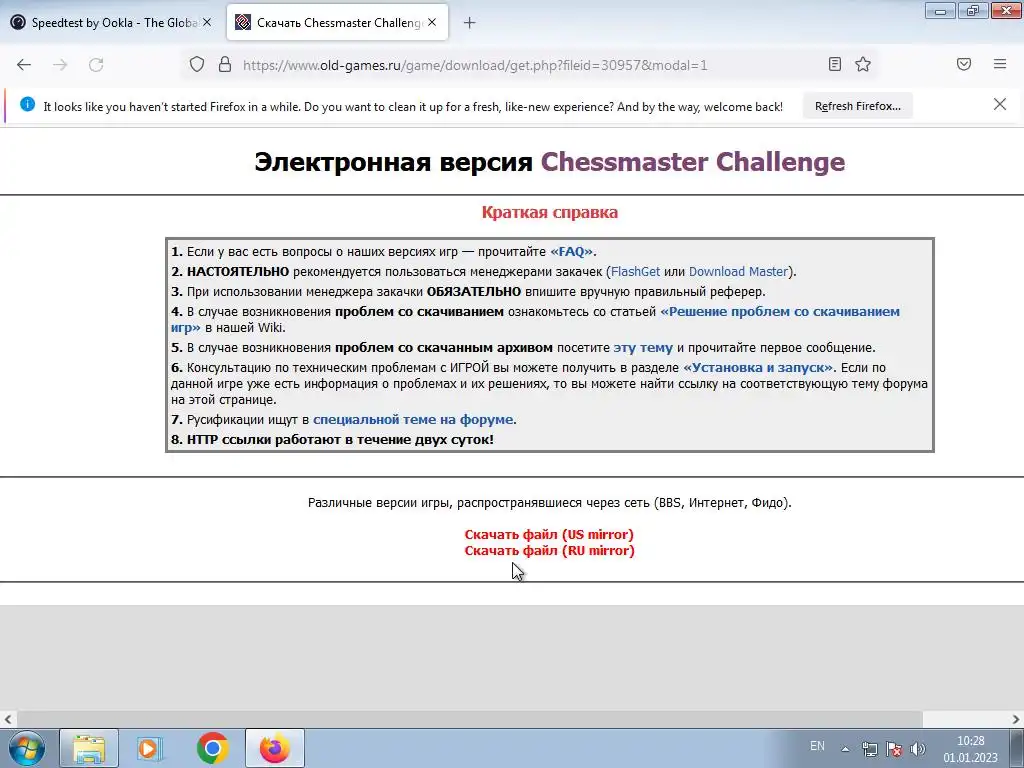Click the description 'Различные версии игры' text
The height and width of the screenshot is (768, 1024).
pos(550,503)
